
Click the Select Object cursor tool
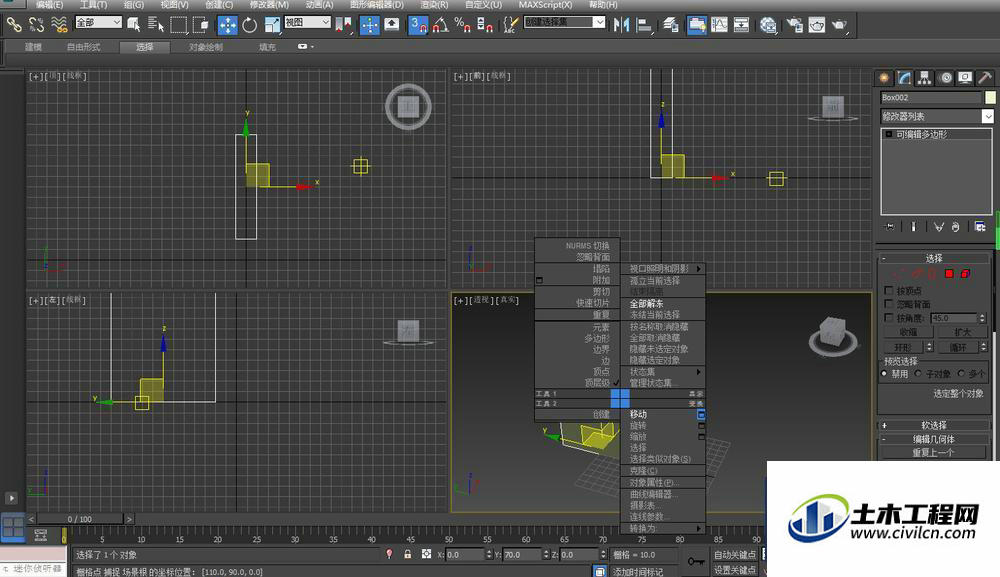(134, 25)
